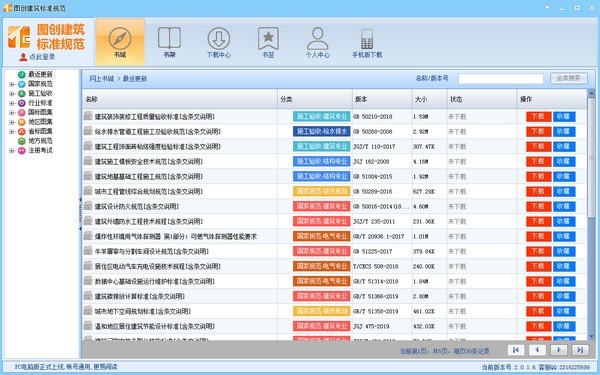
Task: Open the 书城 bookstore icon
Action: click(x=120, y=42)
